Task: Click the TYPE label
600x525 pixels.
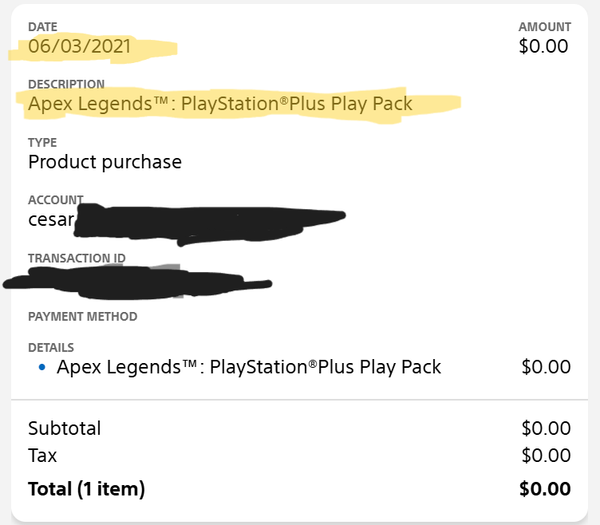Action: [42, 142]
